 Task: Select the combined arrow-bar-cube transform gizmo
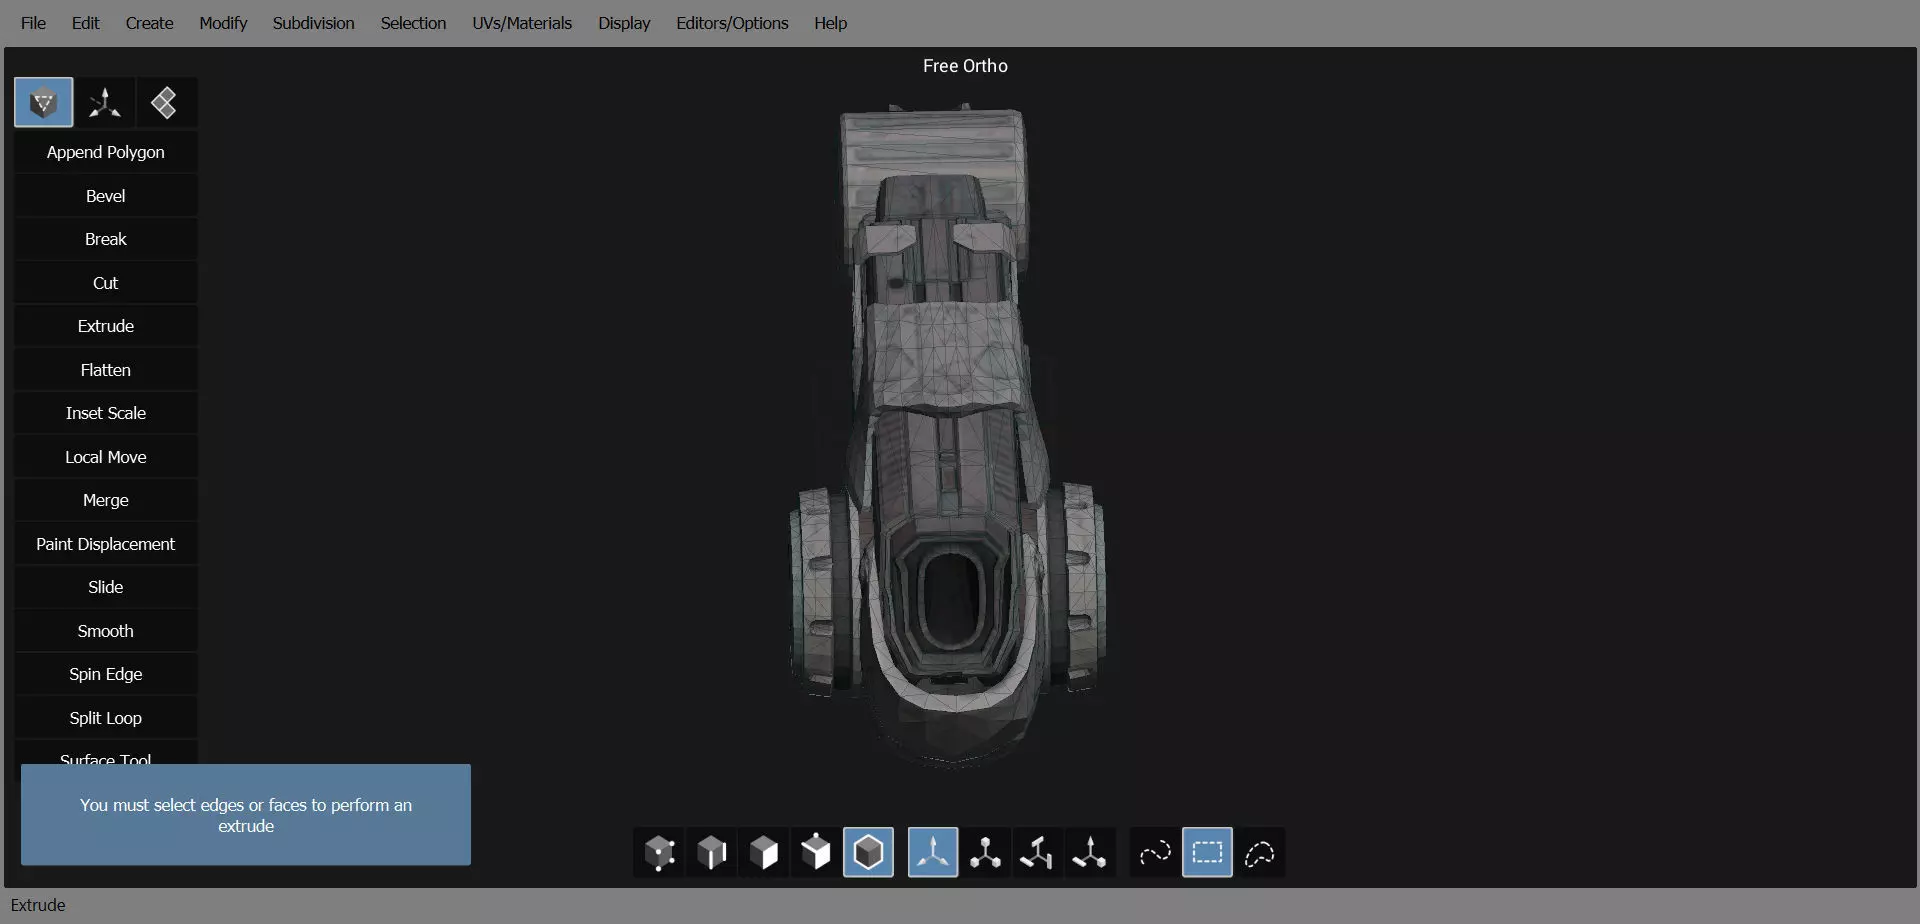coord(1089,853)
